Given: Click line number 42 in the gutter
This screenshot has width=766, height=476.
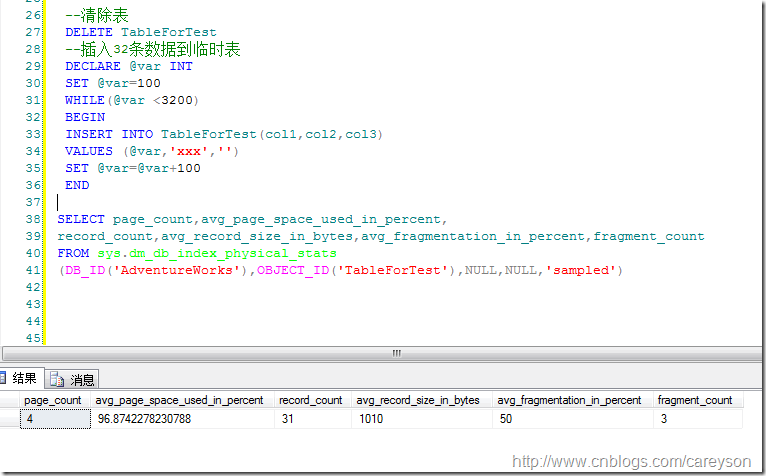Looking at the screenshot, I should pos(33,287).
